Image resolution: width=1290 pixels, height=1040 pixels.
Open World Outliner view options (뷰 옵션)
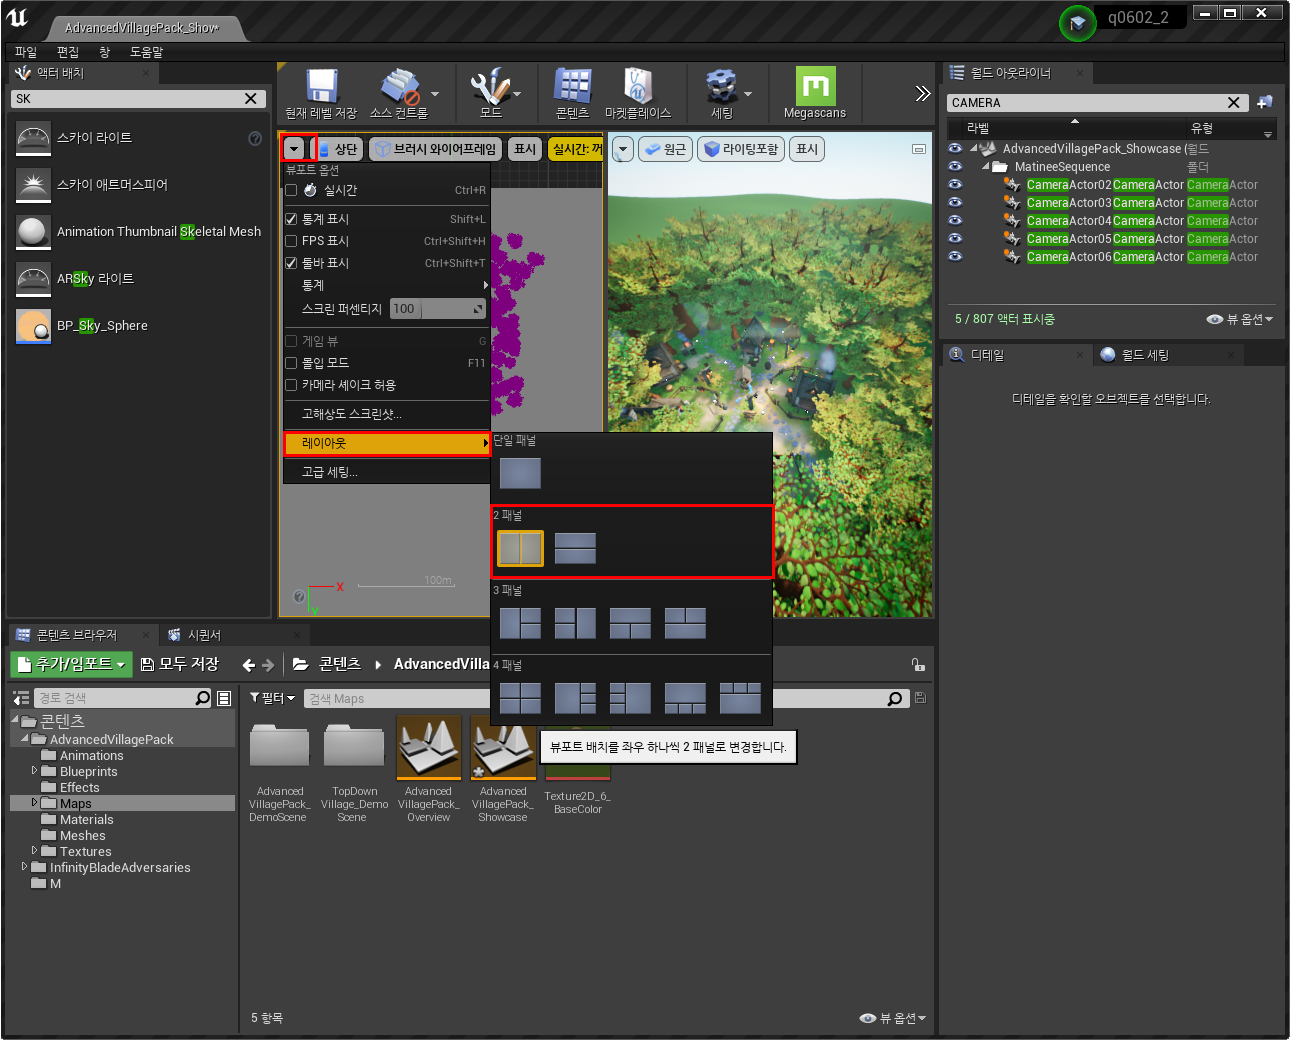(1240, 319)
